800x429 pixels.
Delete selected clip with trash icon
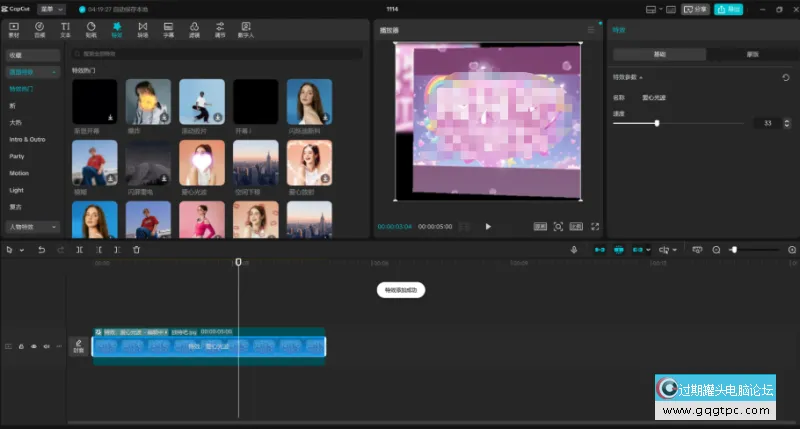pyautogui.click(x=136, y=249)
